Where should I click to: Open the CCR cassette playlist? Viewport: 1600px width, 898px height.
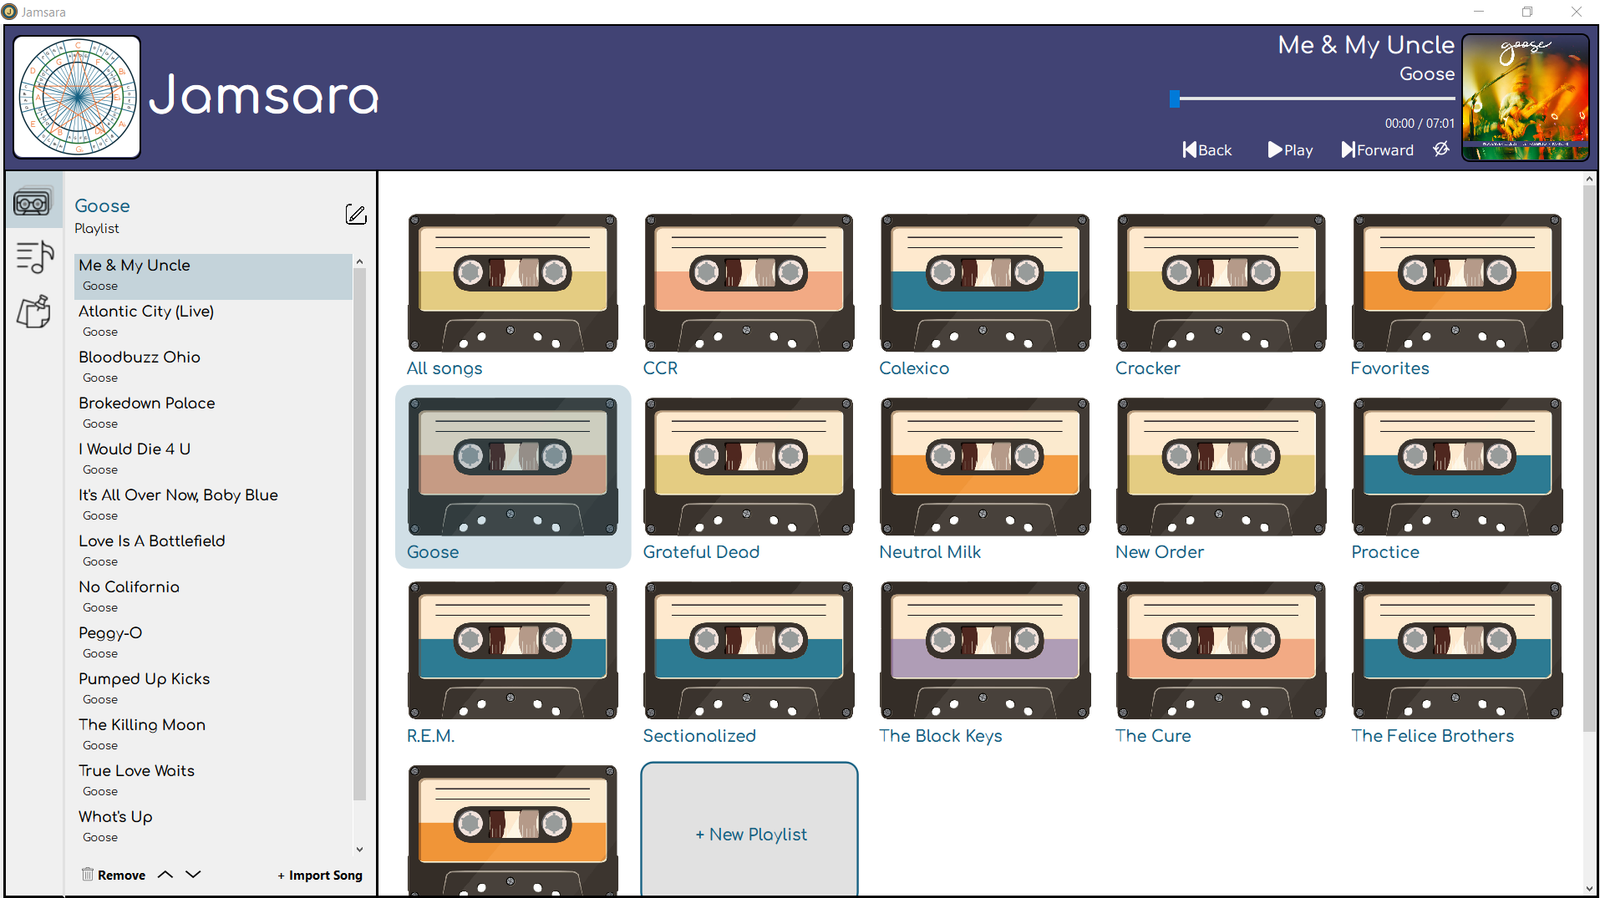click(749, 282)
